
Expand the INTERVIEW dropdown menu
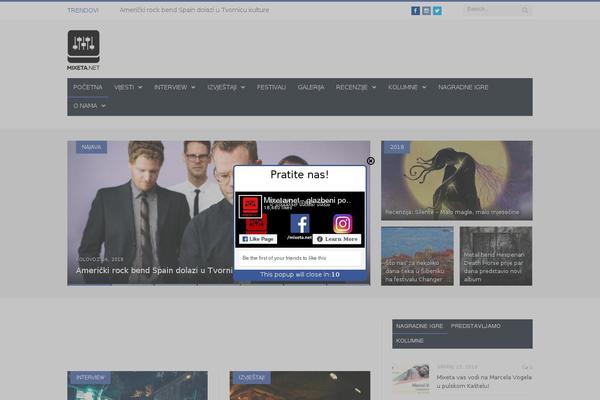click(174, 87)
